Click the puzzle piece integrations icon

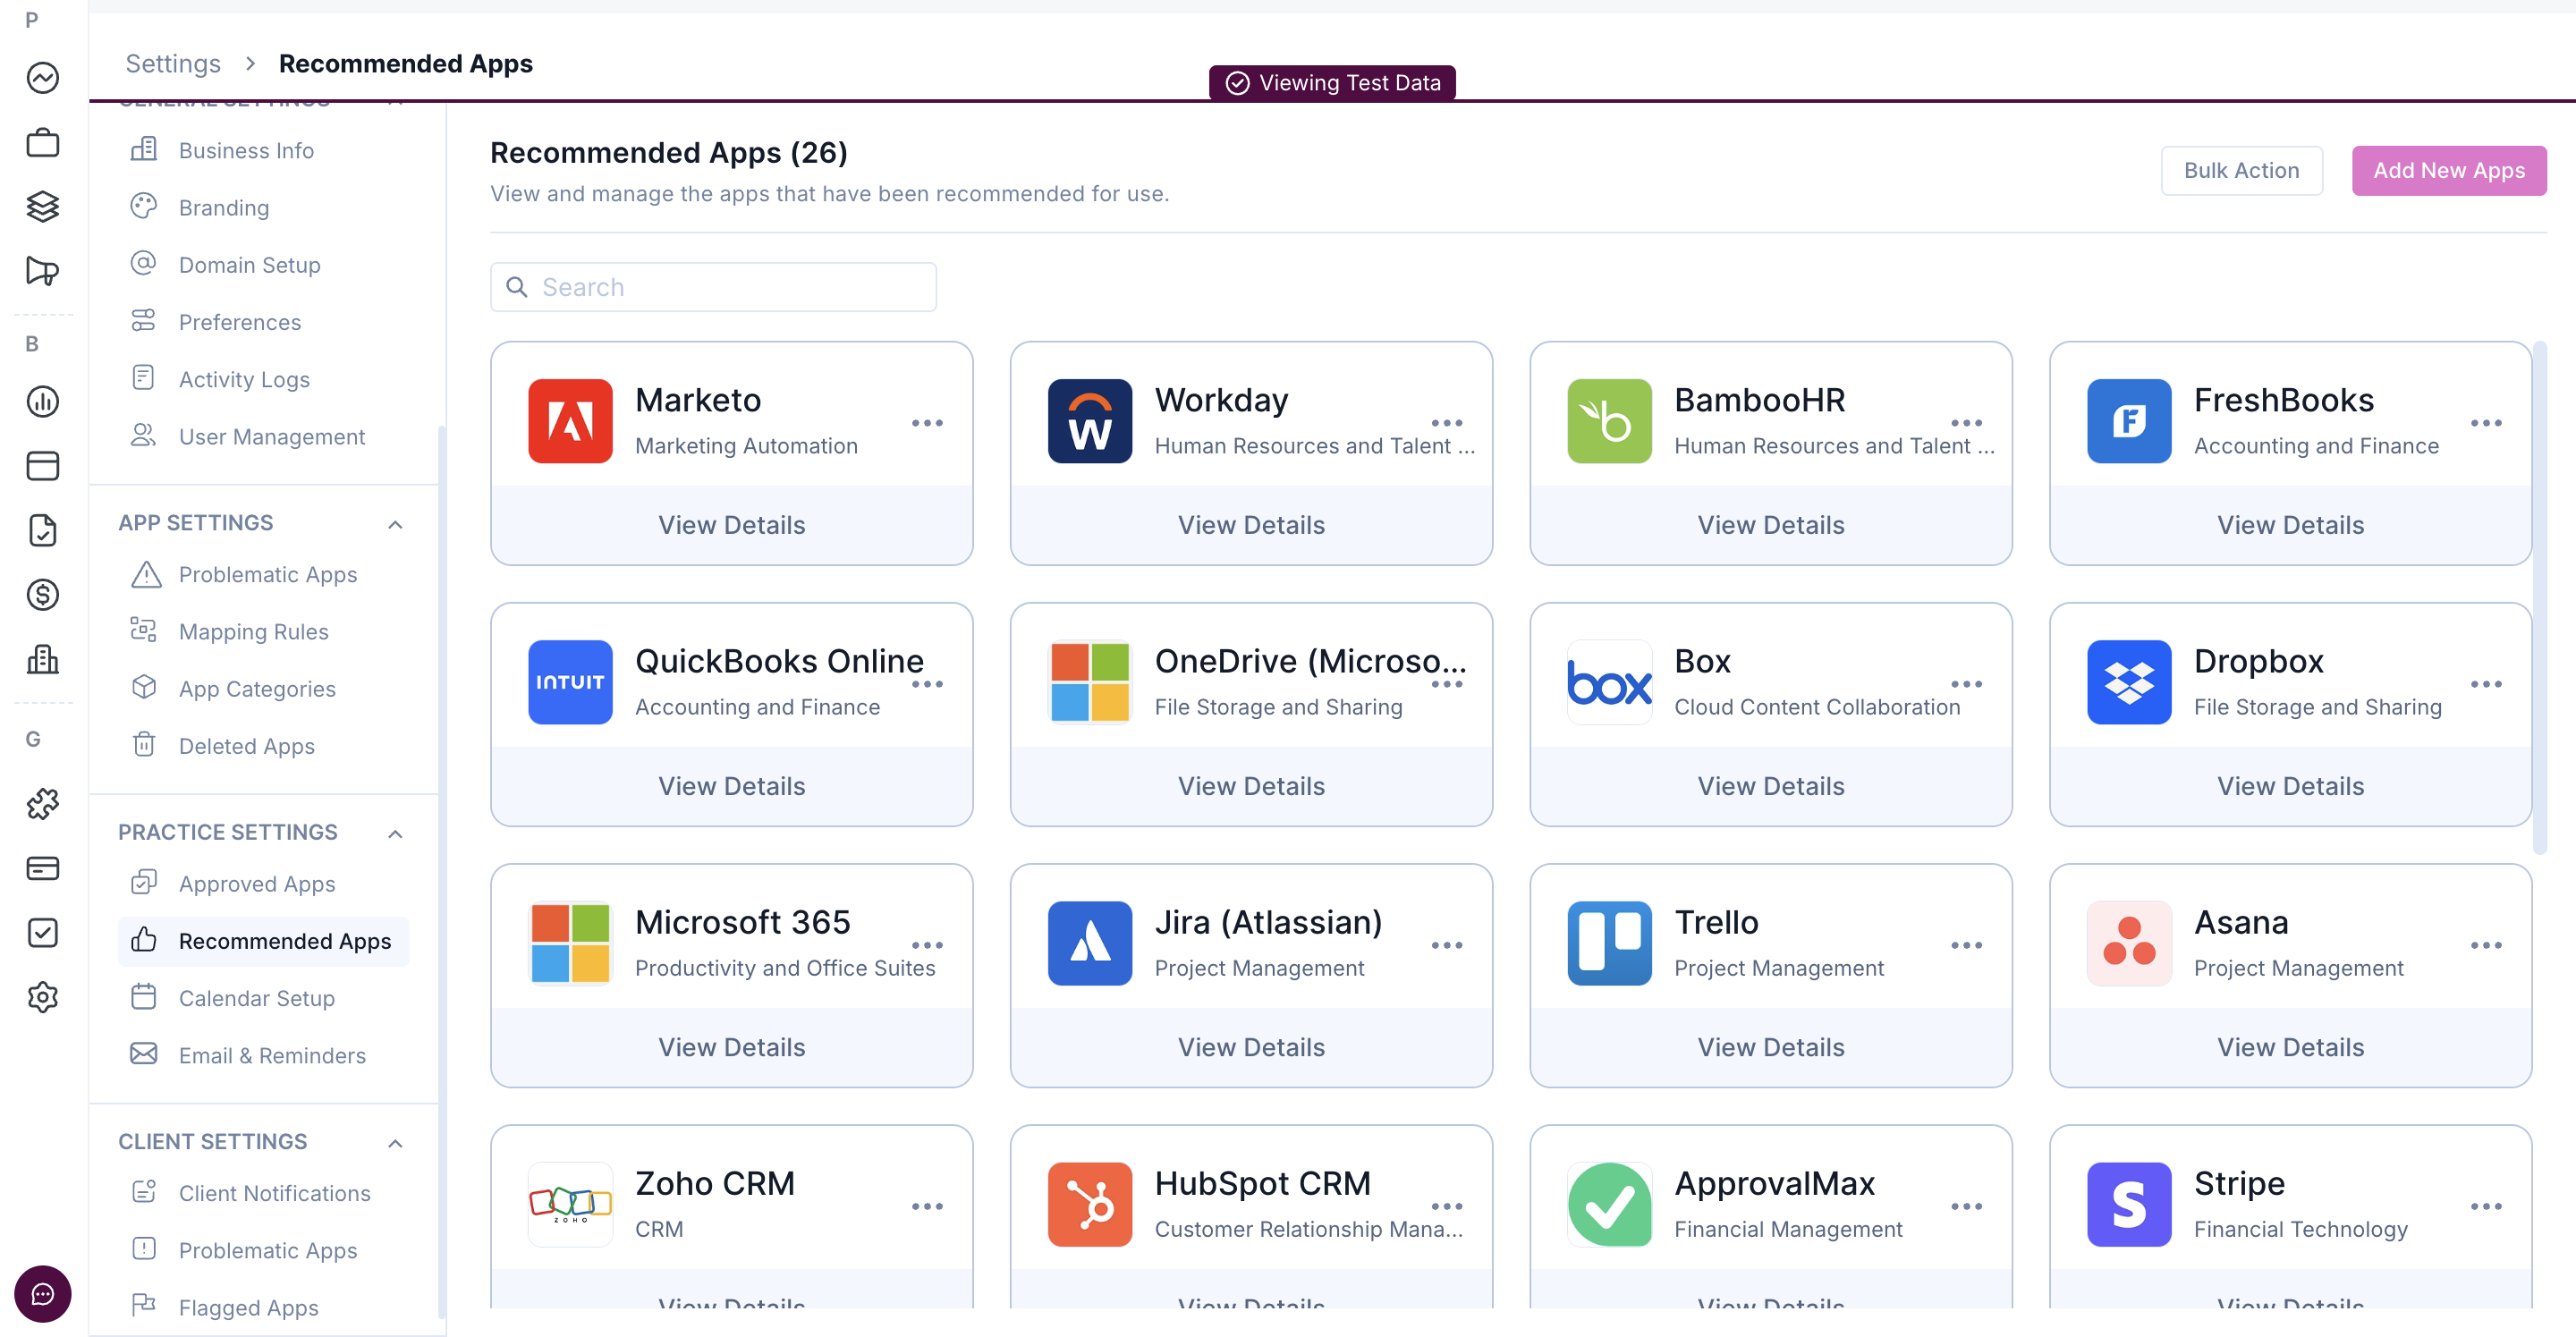(x=42, y=803)
